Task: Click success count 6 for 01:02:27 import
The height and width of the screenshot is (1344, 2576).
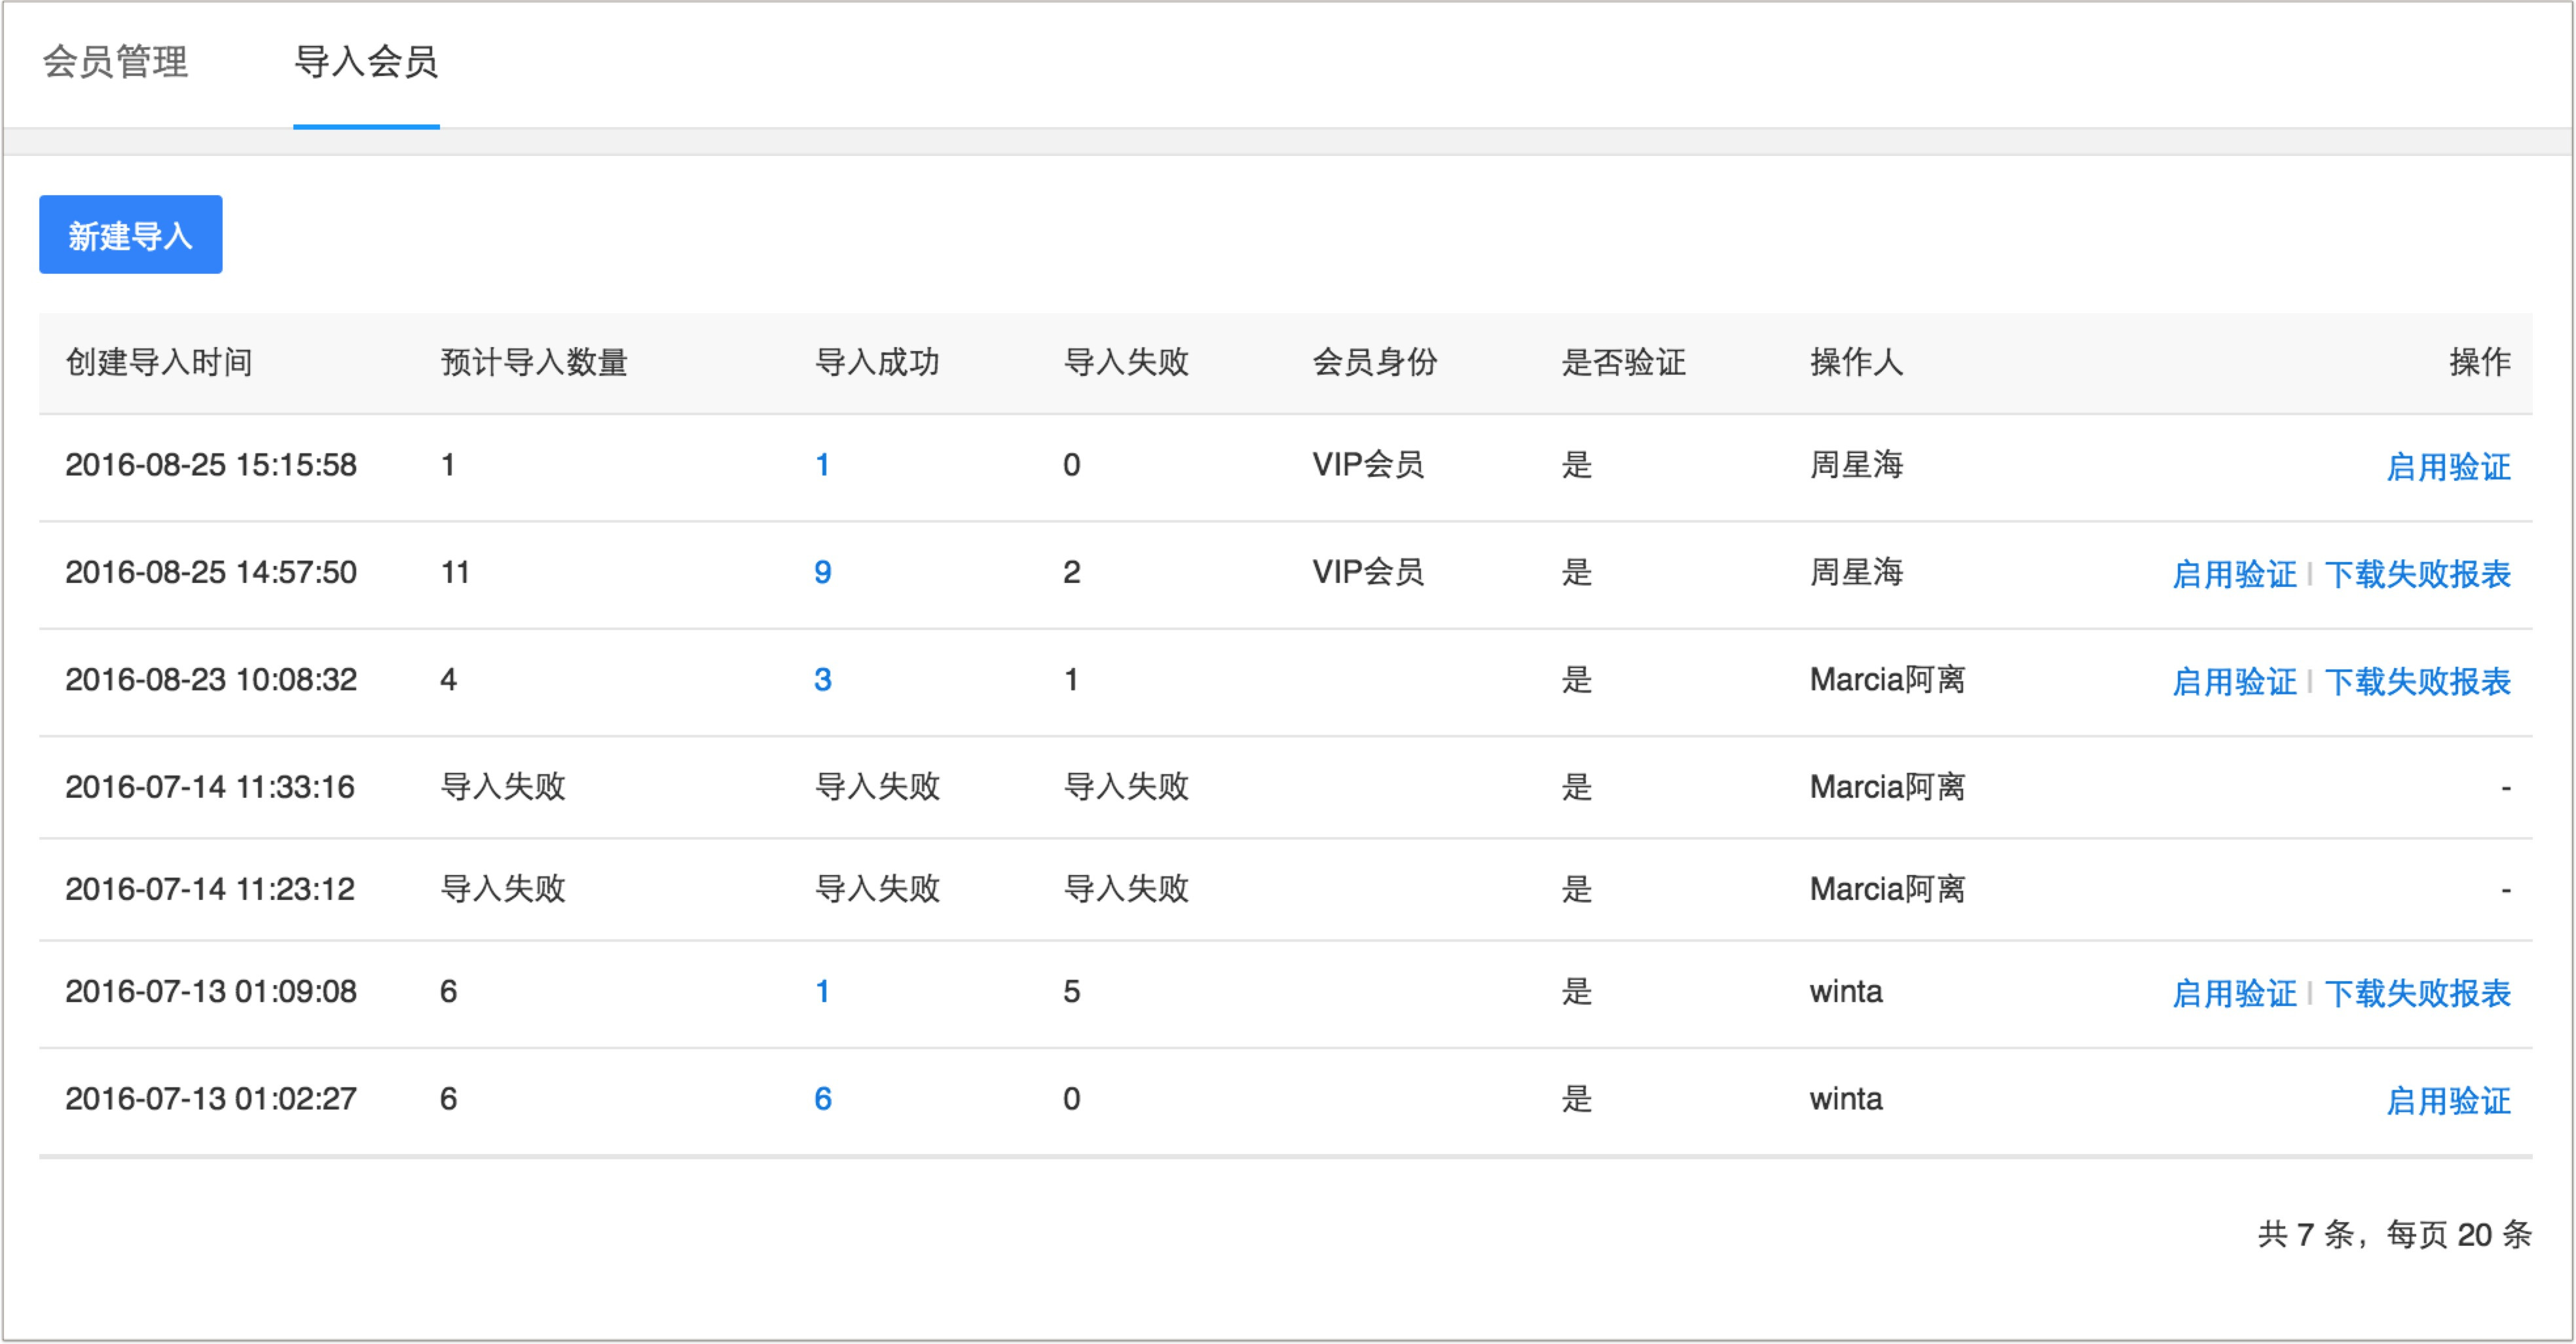Action: click(822, 1099)
